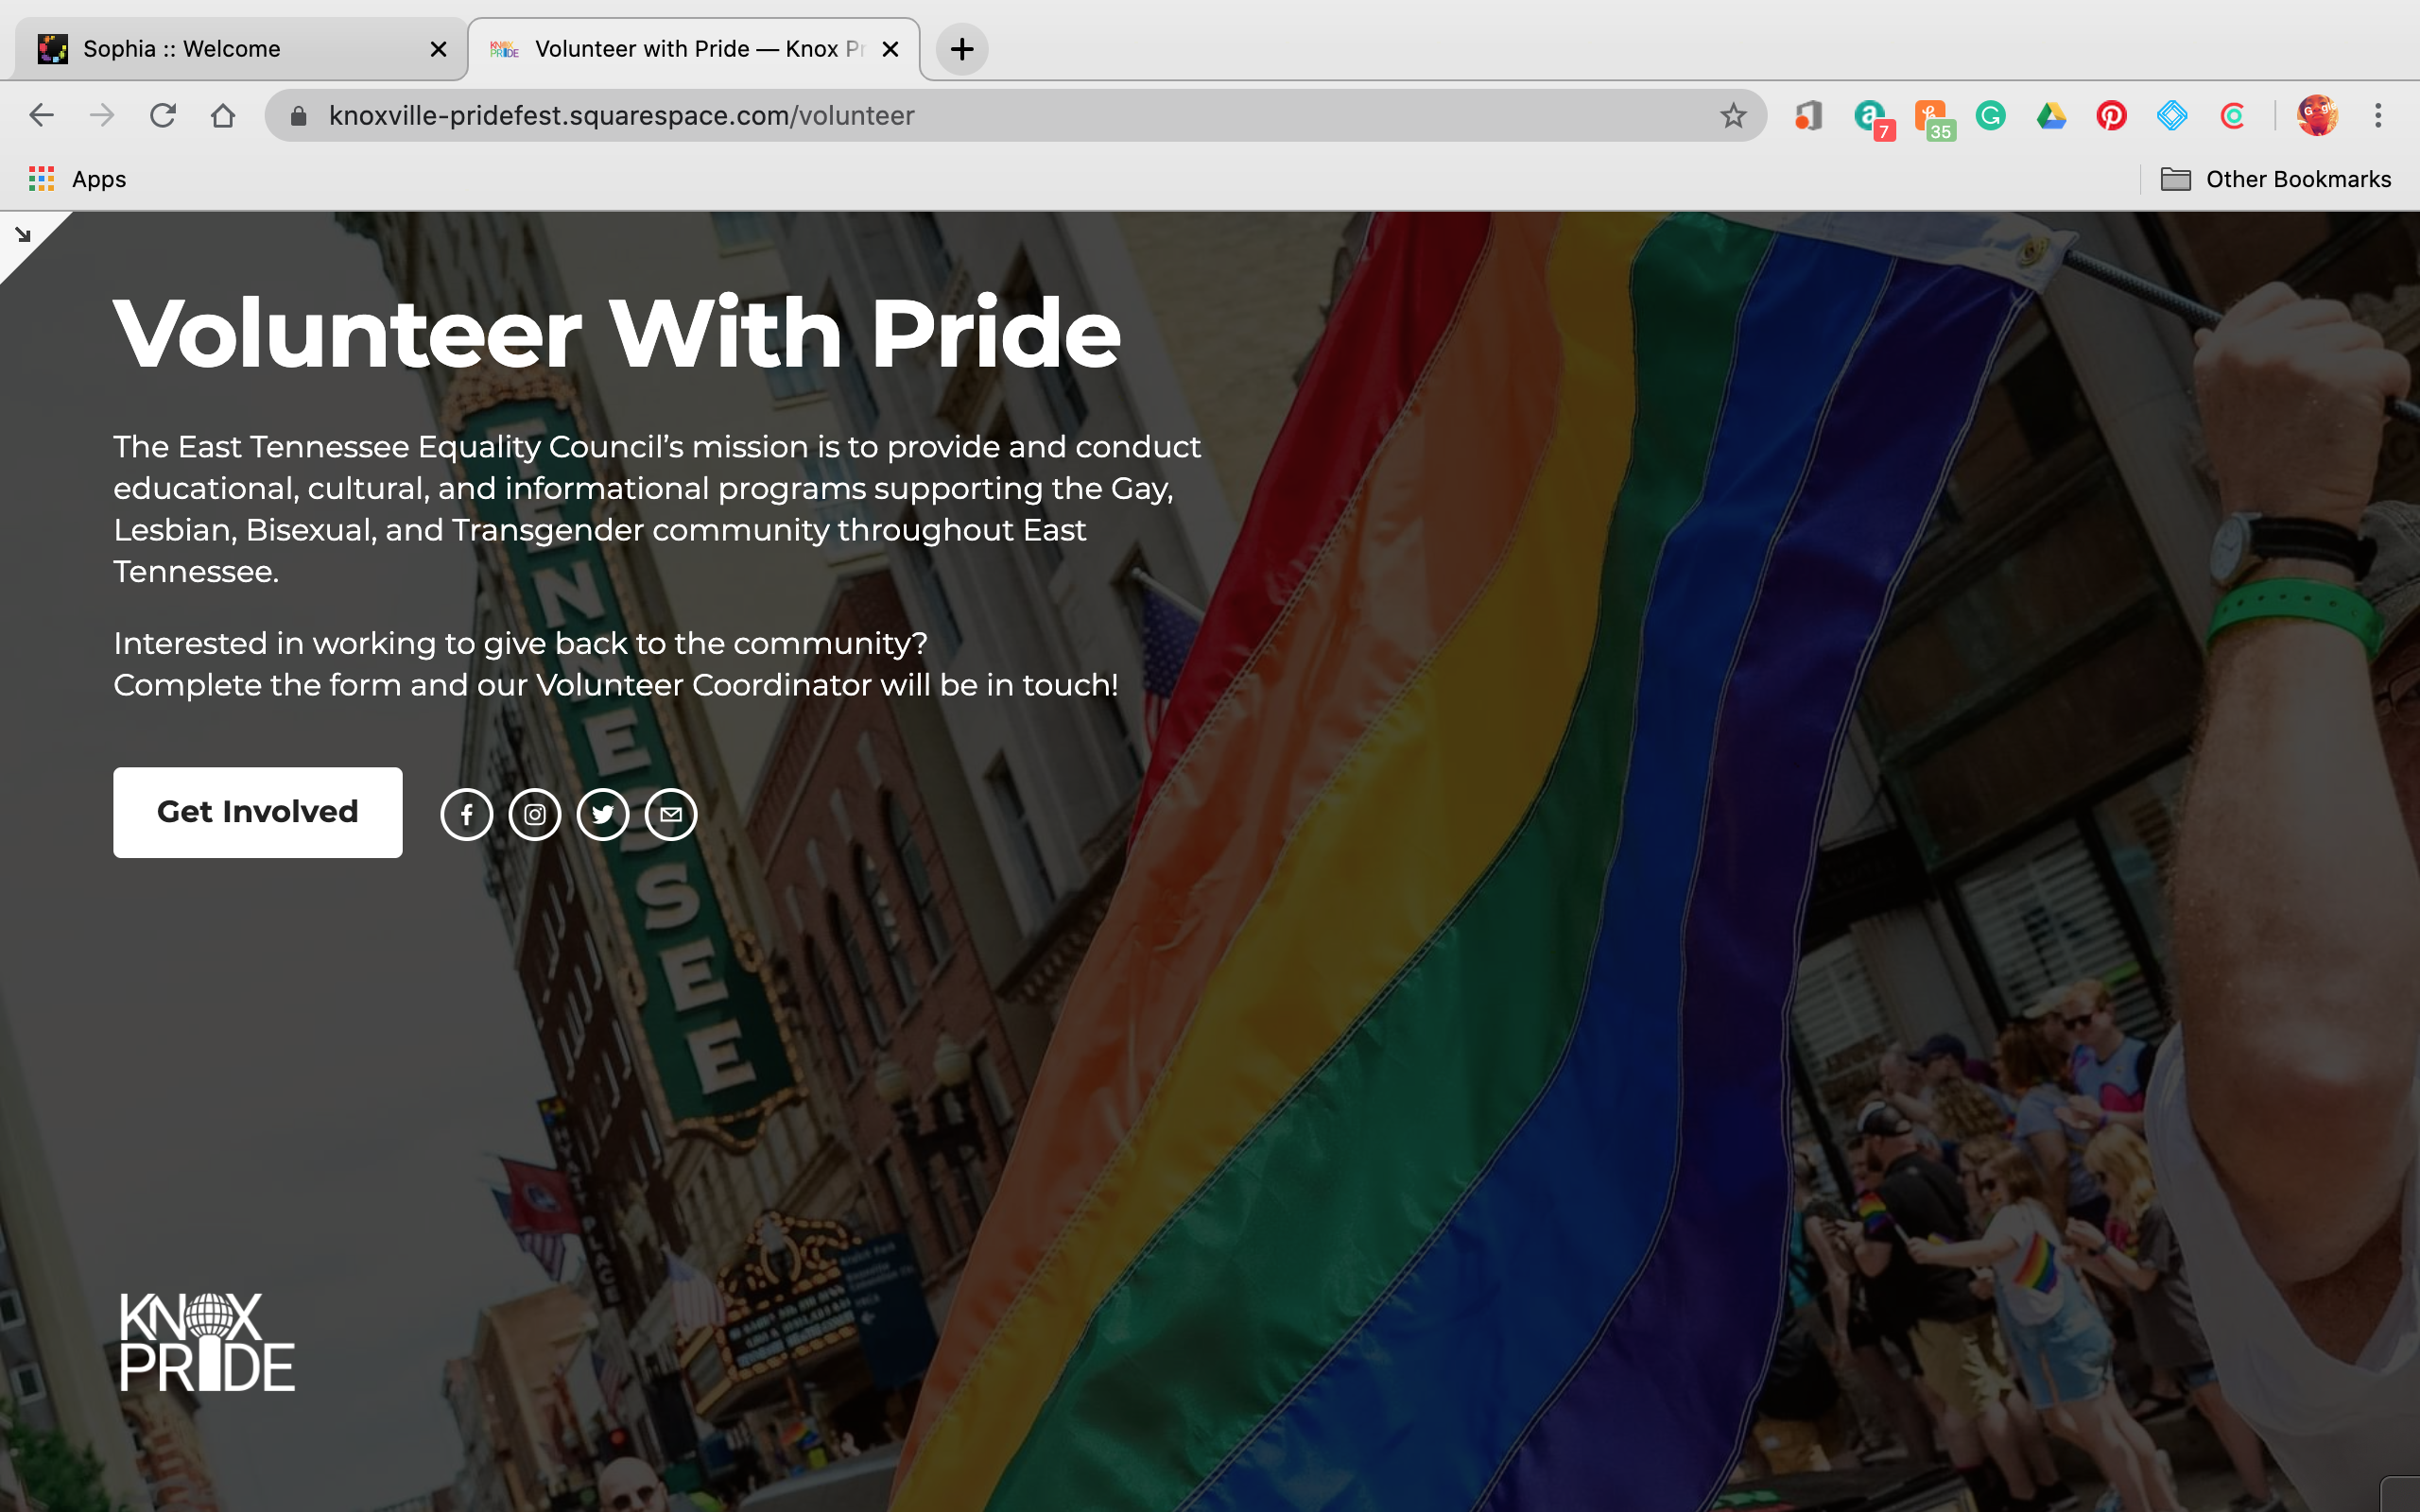Image resolution: width=2420 pixels, height=1512 pixels.
Task: Open the Honey extension showing 35 badge
Action: pyautogui.click(x=1930, y=115)
